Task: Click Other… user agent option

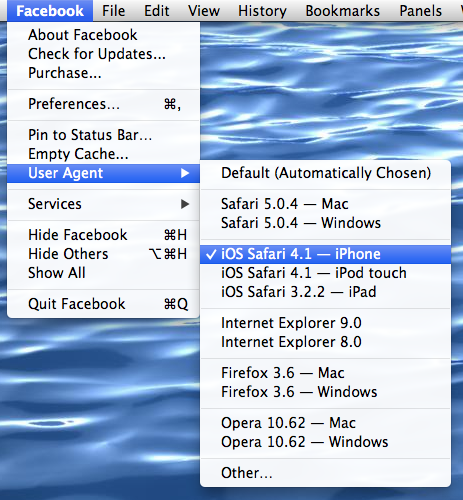Action: 325,473
